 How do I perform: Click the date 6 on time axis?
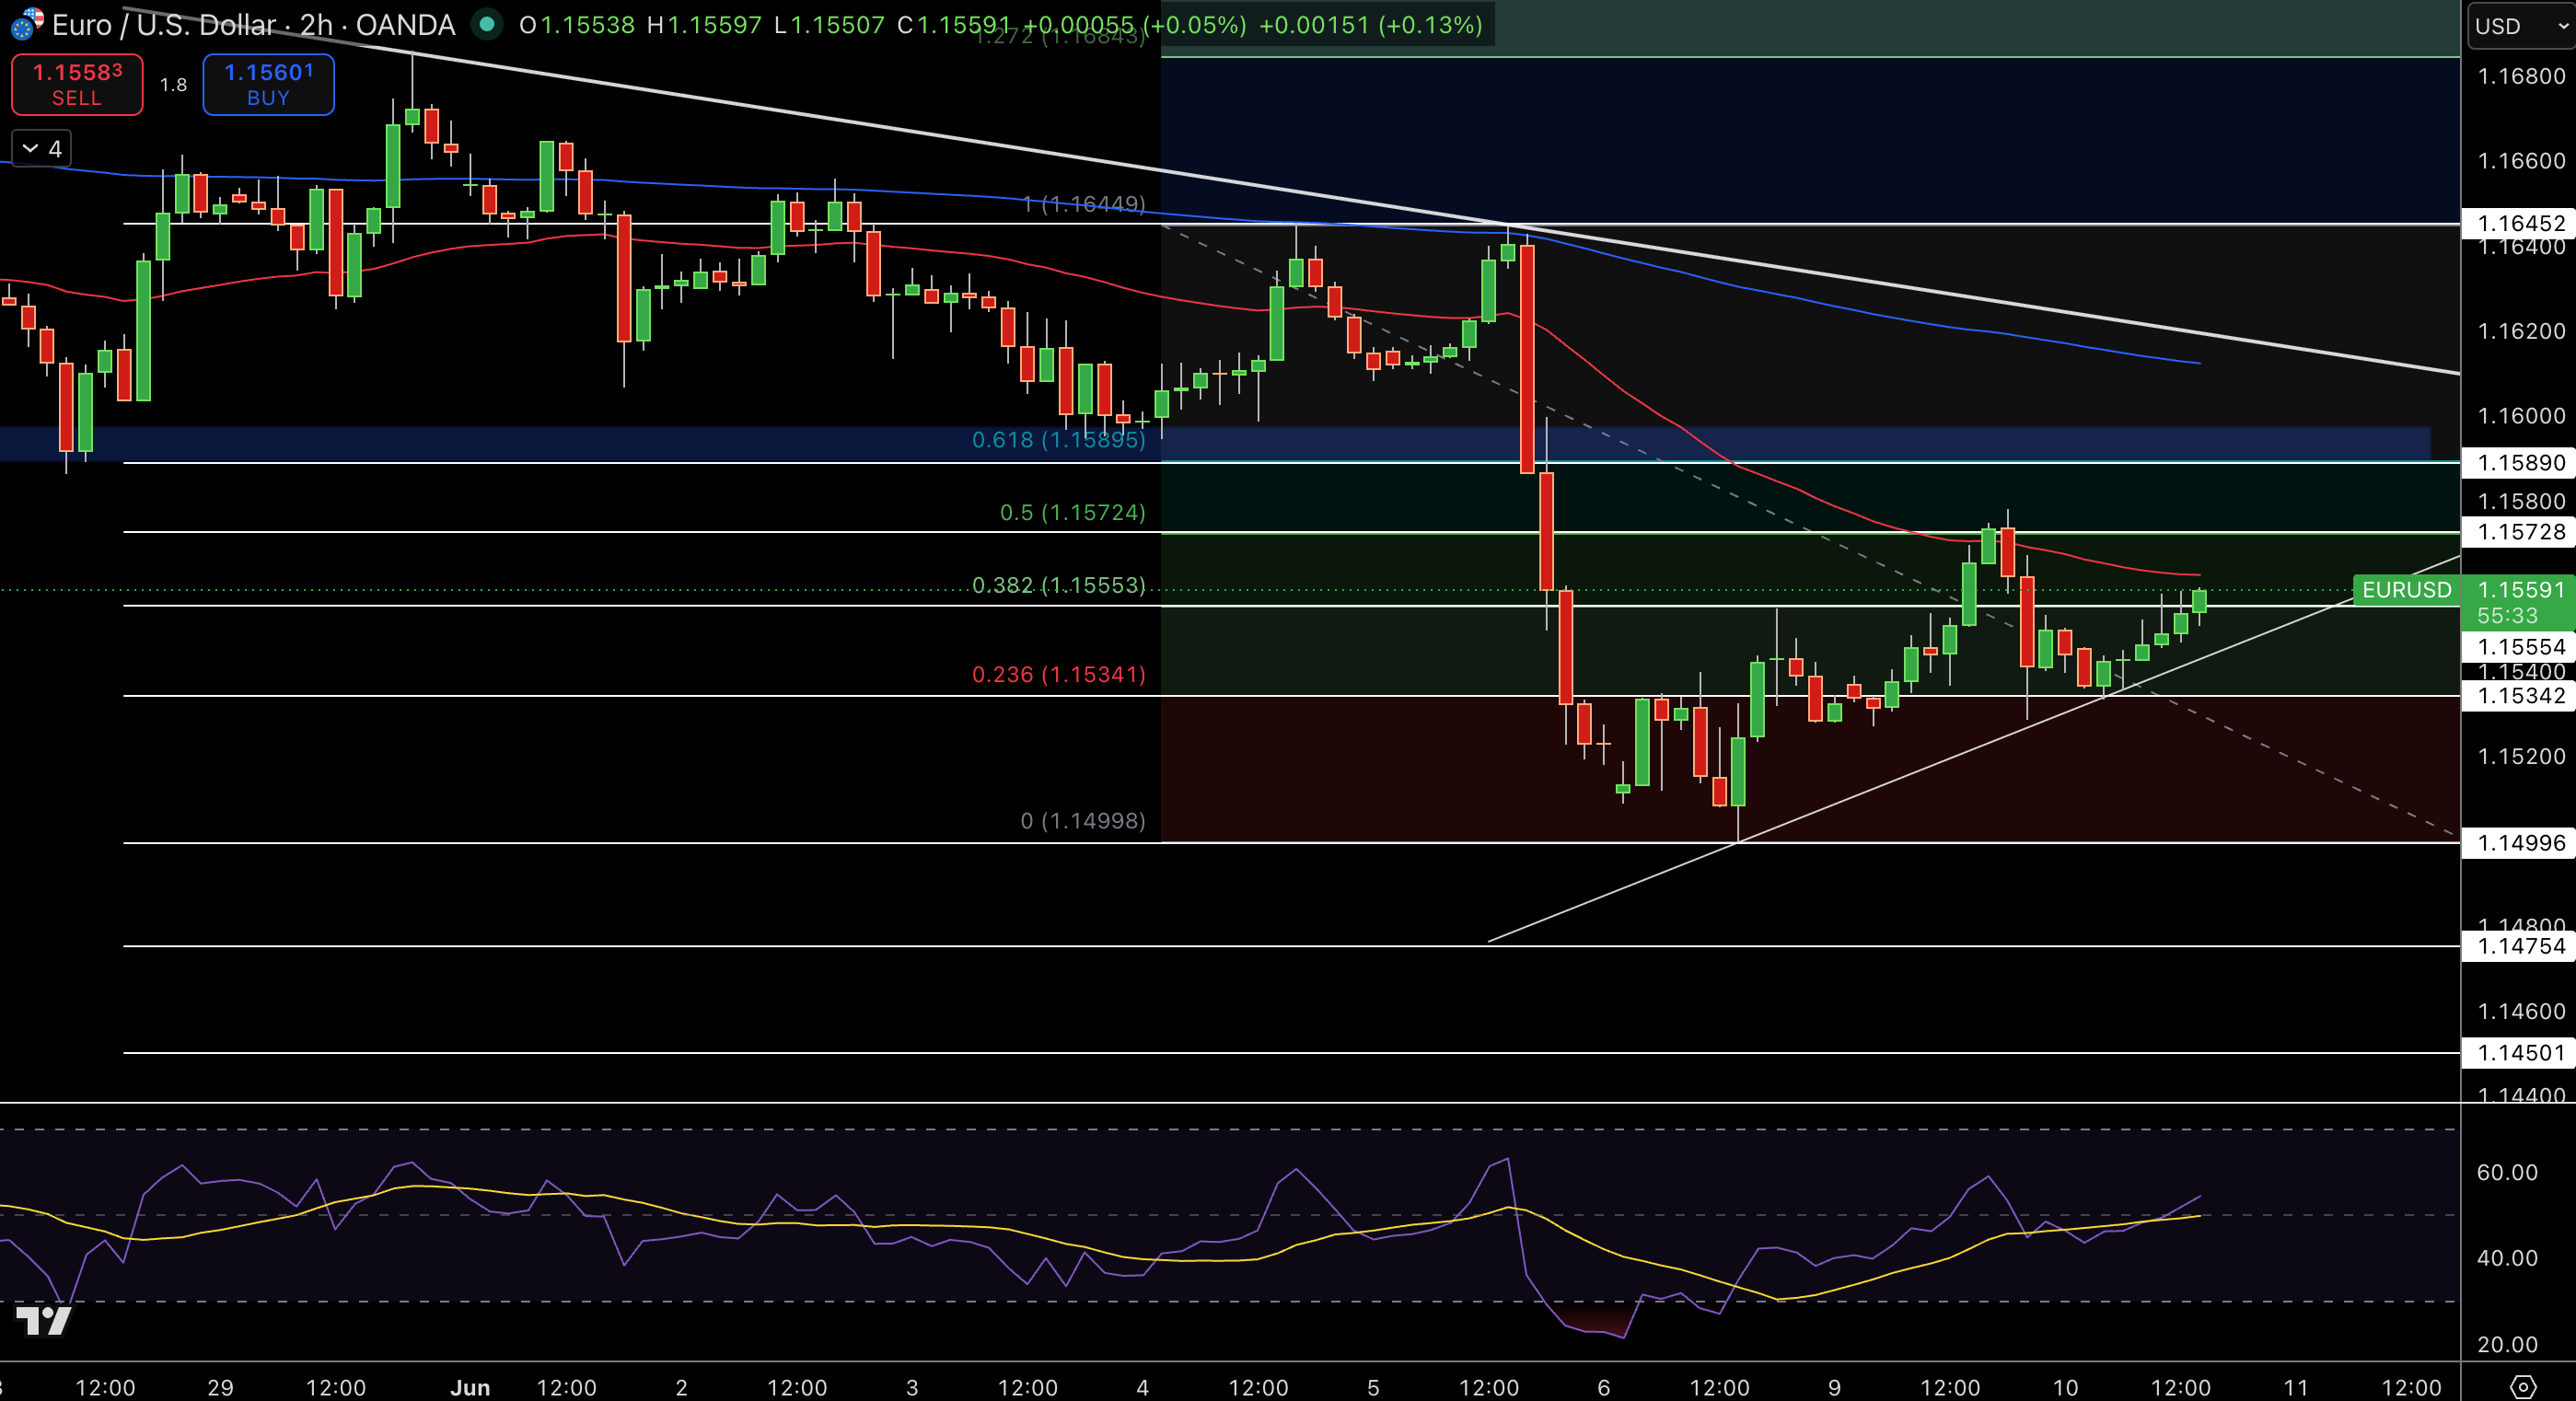coord(1604,1388)
